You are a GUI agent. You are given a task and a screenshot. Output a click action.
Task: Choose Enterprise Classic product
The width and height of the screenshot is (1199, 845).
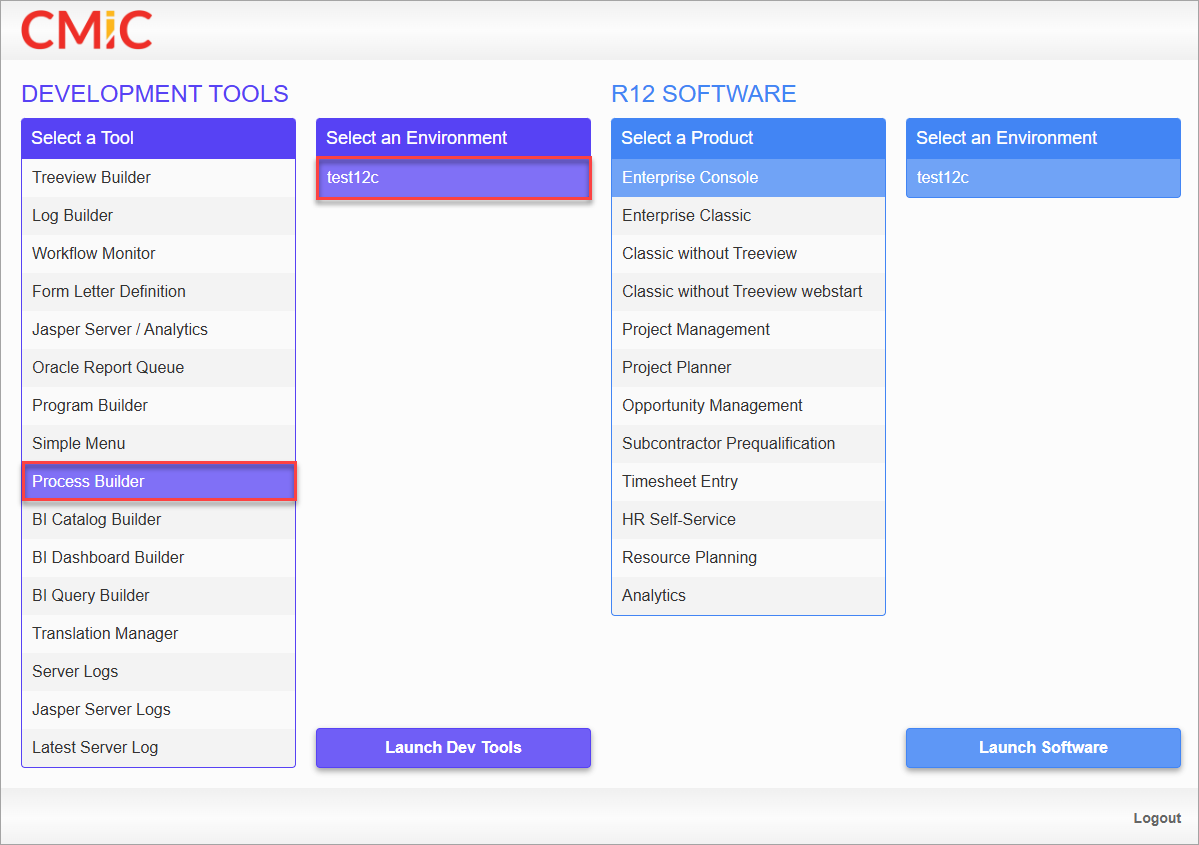(749, 216)
